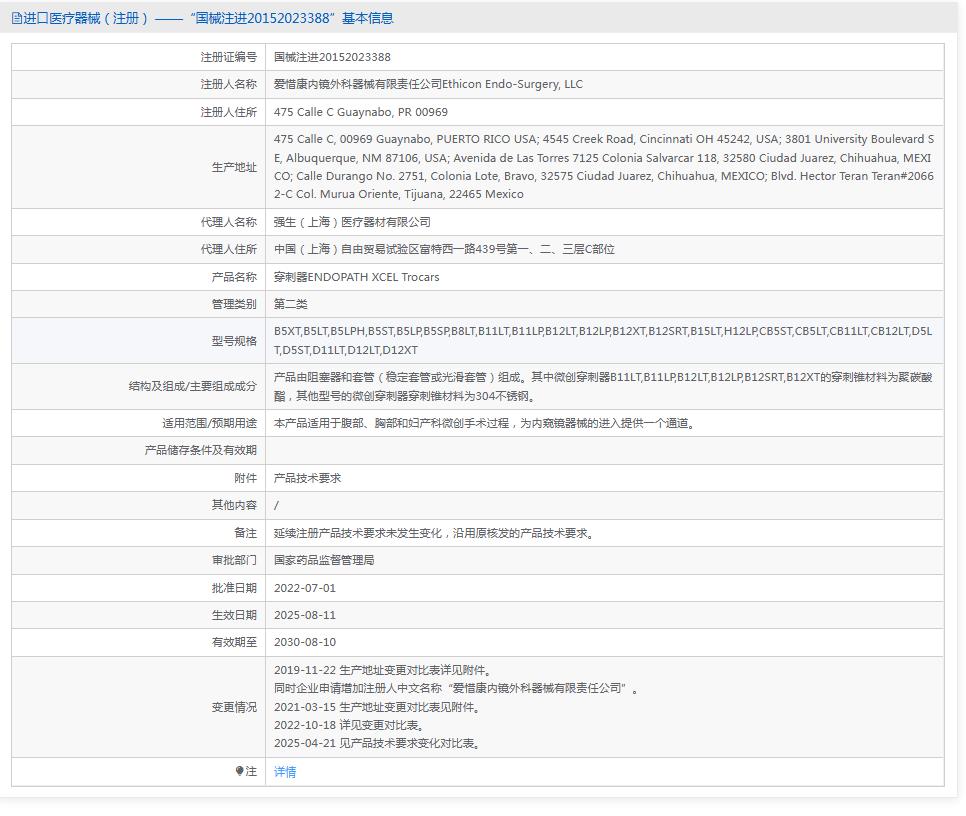This screenshot has width=966, height=816.
Task: Click the 代理人名称 label
Action: tap(229, 222)
